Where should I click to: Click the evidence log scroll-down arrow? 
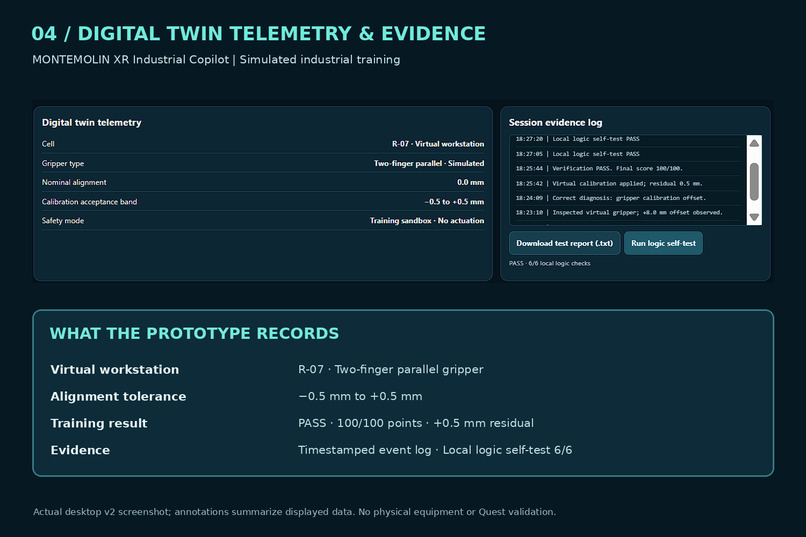(x=754, y=217)
